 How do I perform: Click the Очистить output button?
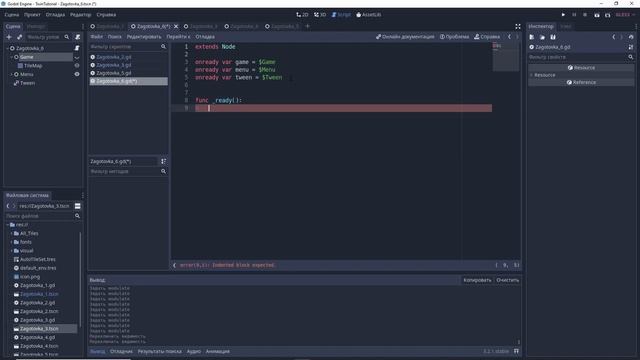507,280
